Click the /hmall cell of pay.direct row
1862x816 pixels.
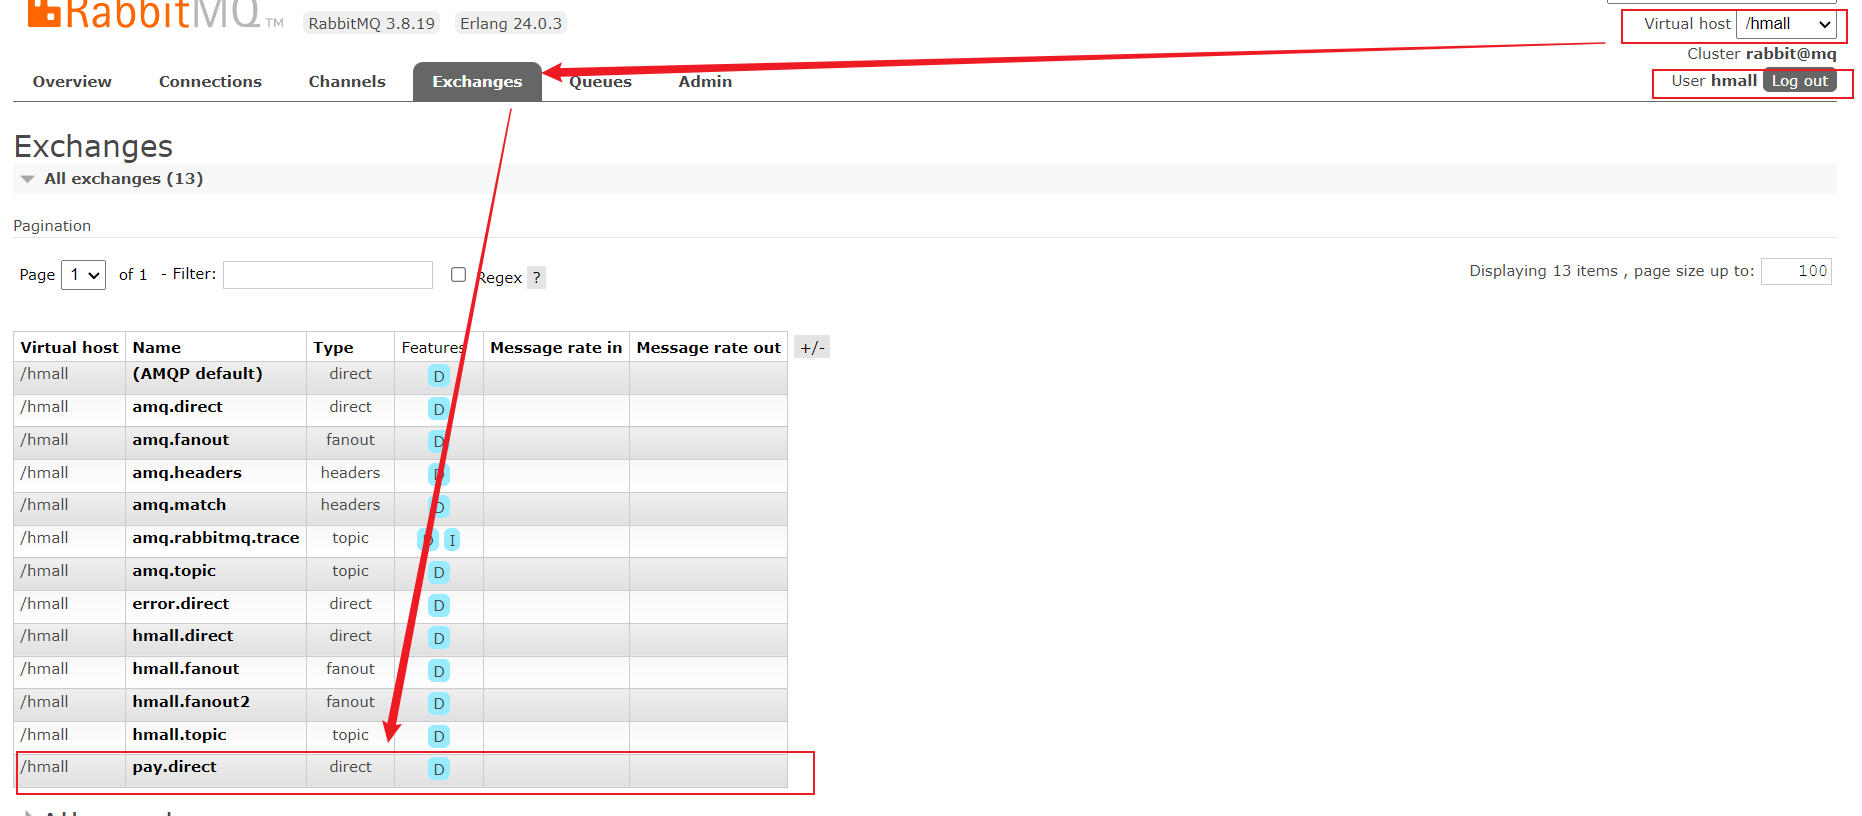(45, 767)
